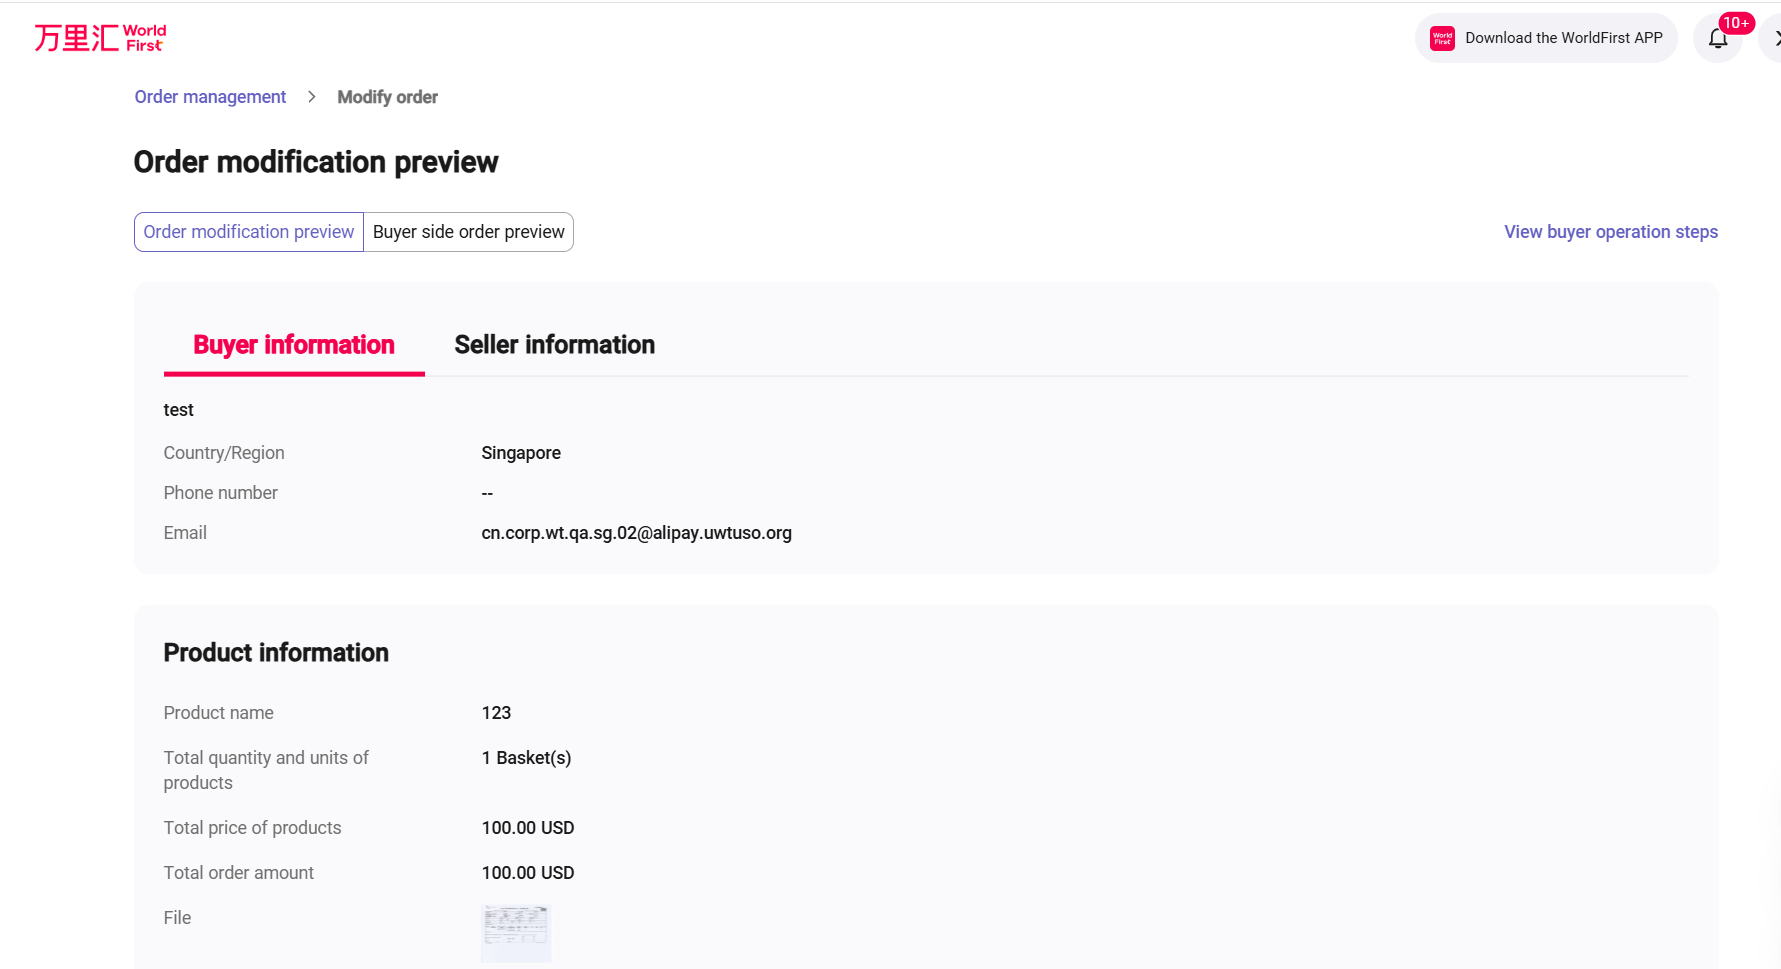1781x969 pixels.
Task: Click View buyer operation steps
Action: (1610, 231)
